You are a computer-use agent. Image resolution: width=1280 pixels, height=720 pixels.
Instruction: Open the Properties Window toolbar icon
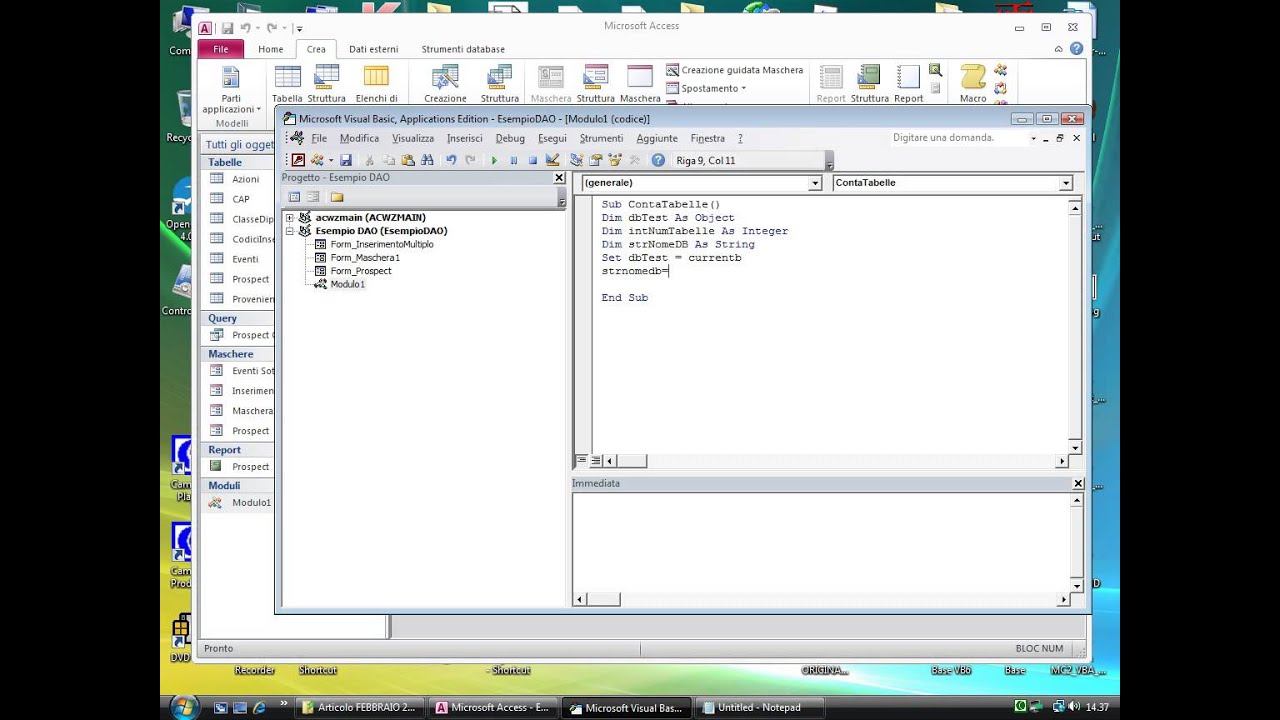tap(596, 160)
